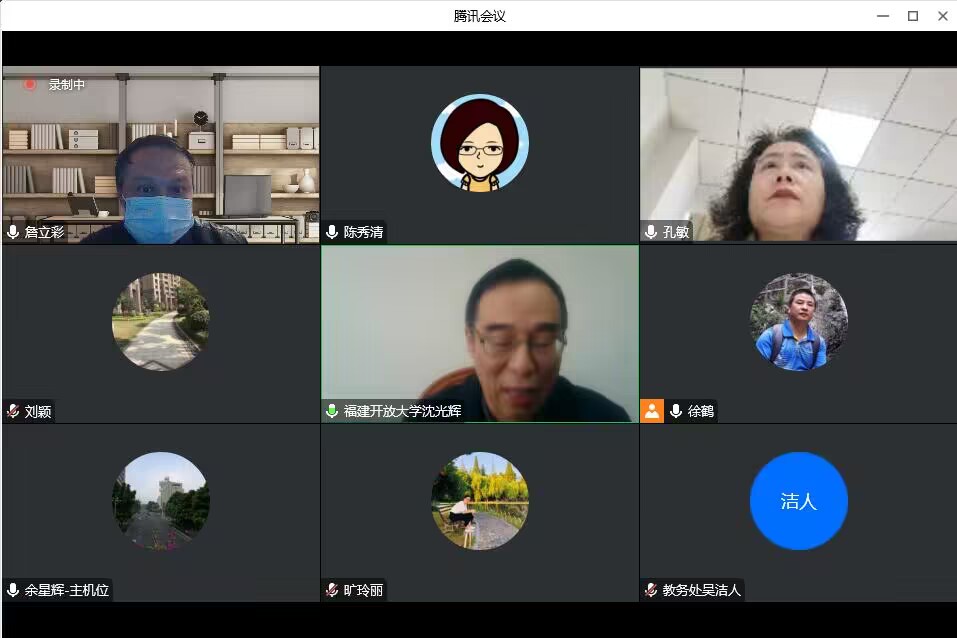Select 旷玲丽's park bench avatar
The height and width of the screenshot is (638, 957).
click(x=479, y=501)
